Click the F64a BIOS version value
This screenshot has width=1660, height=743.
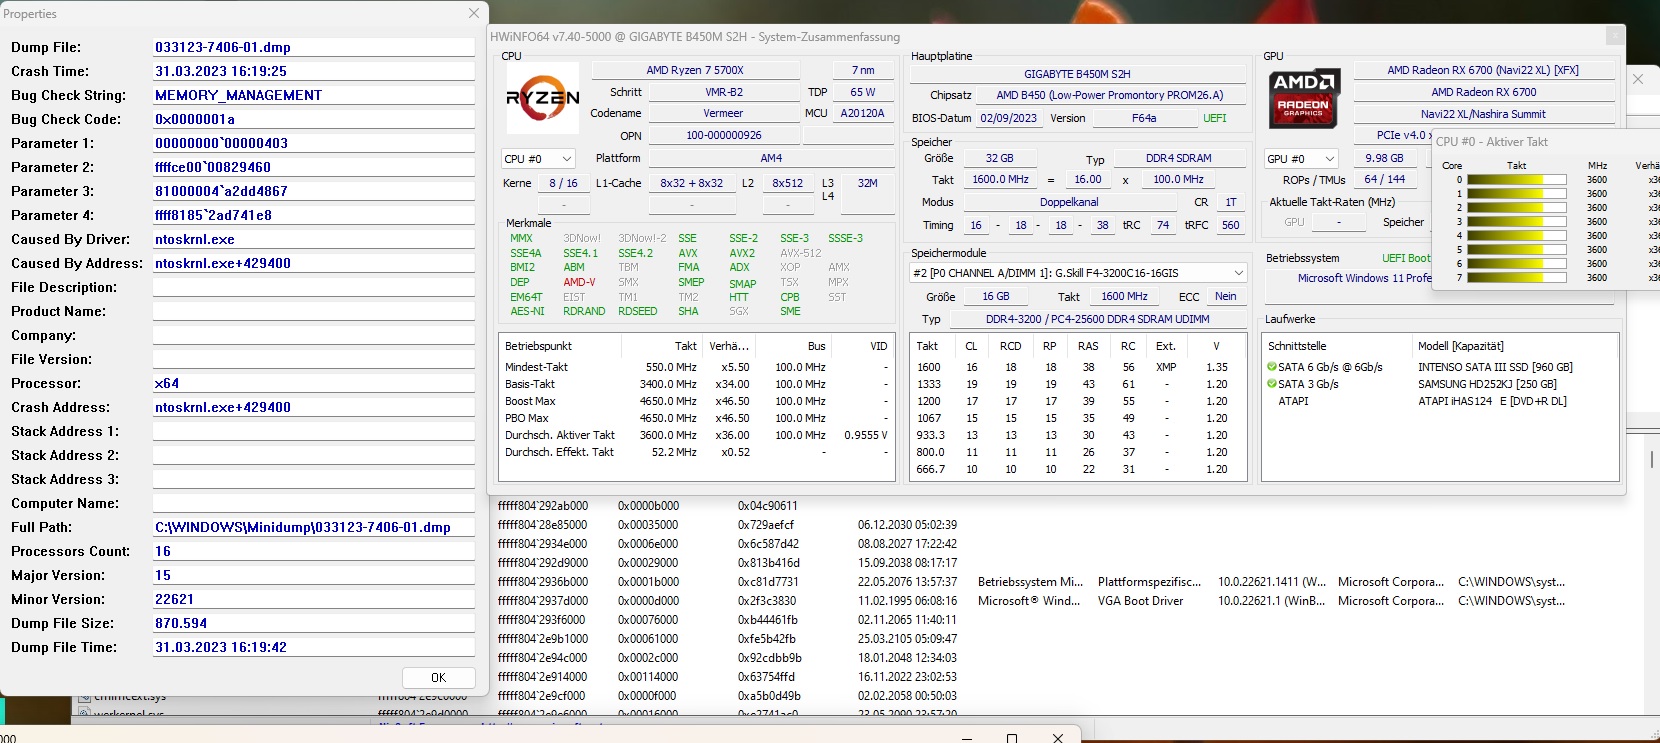pos(1144,118)
